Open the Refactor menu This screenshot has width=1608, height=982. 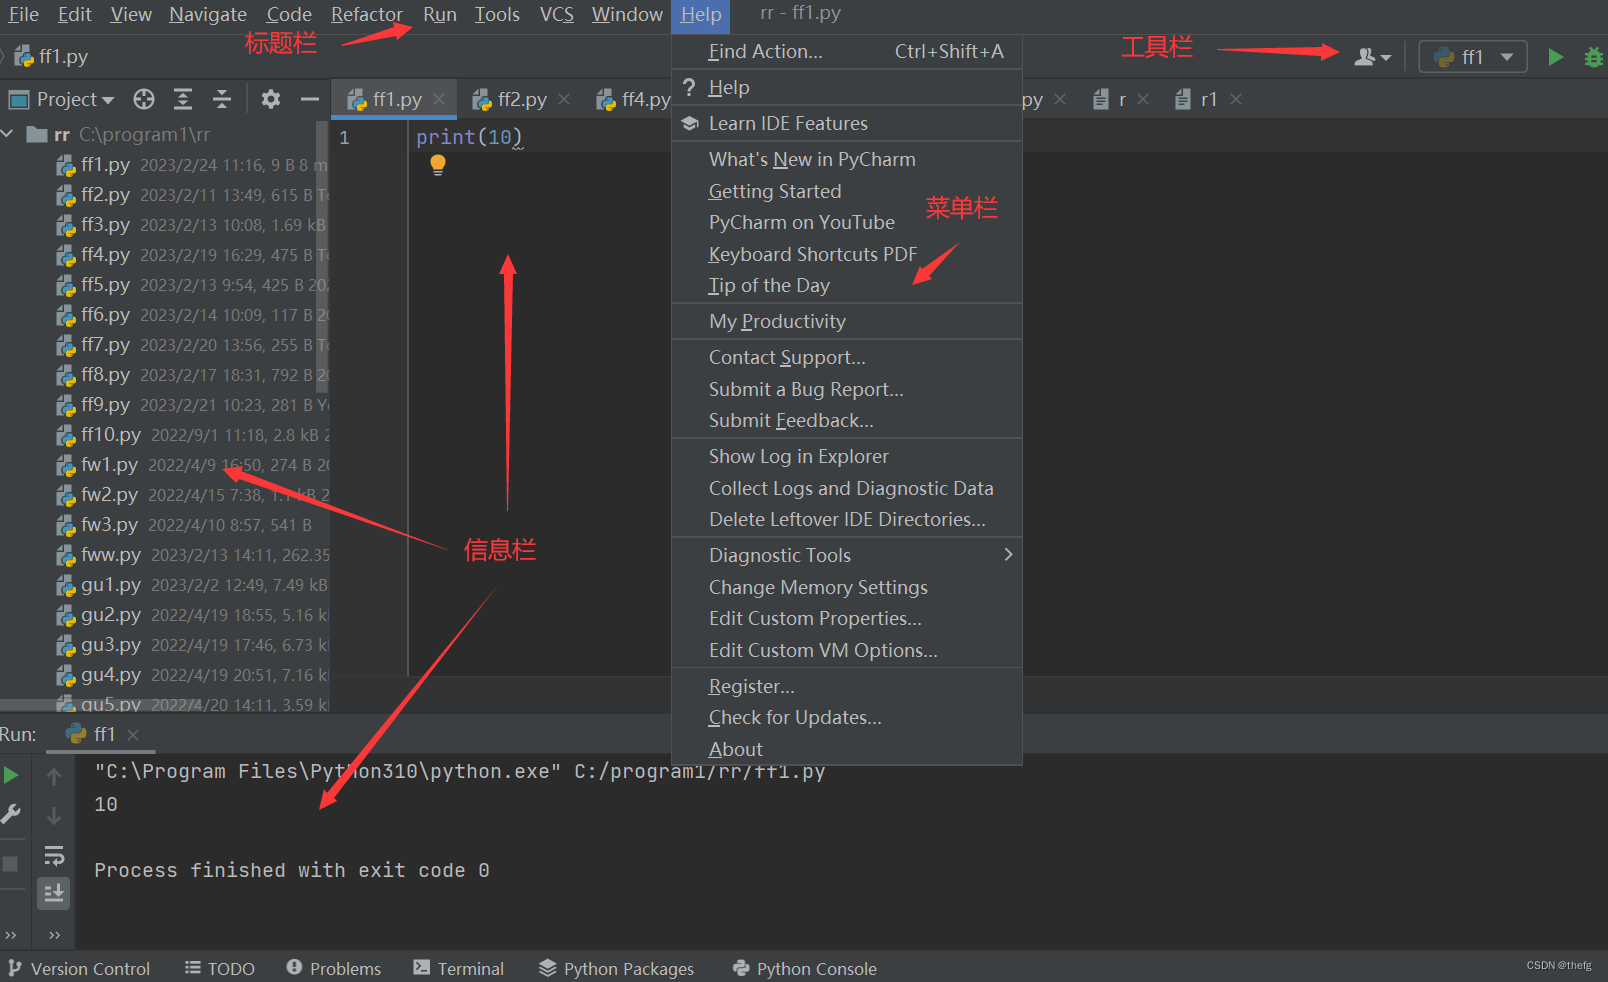coord(366,14)
